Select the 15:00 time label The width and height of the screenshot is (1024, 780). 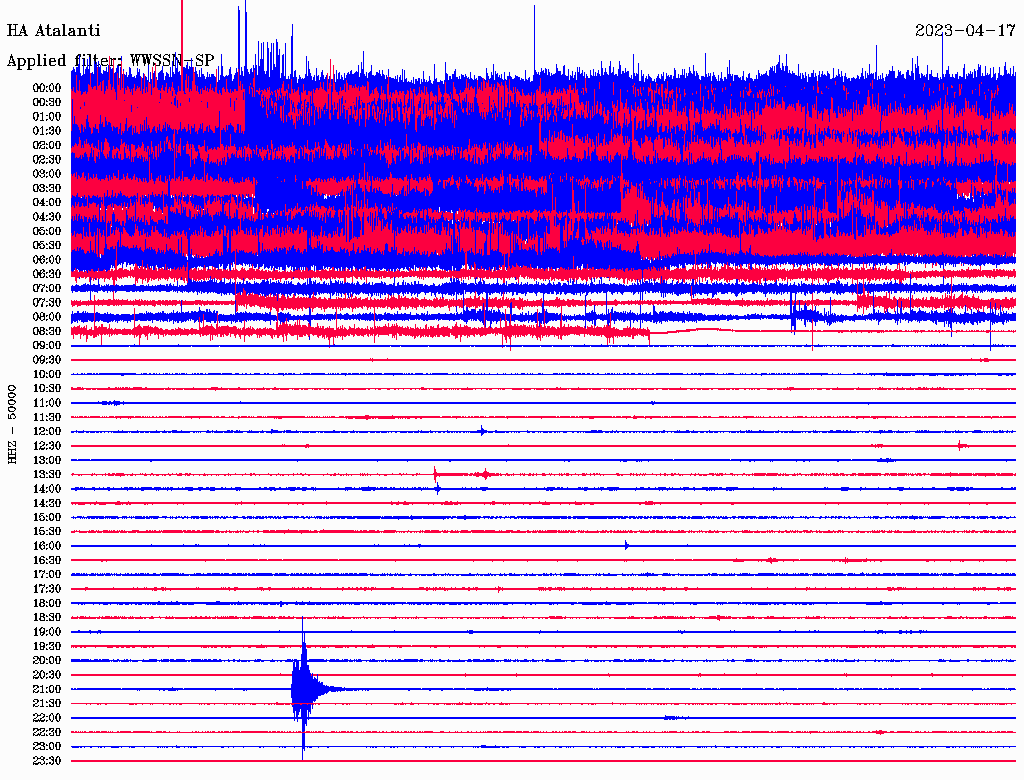[x=47, y=517]
